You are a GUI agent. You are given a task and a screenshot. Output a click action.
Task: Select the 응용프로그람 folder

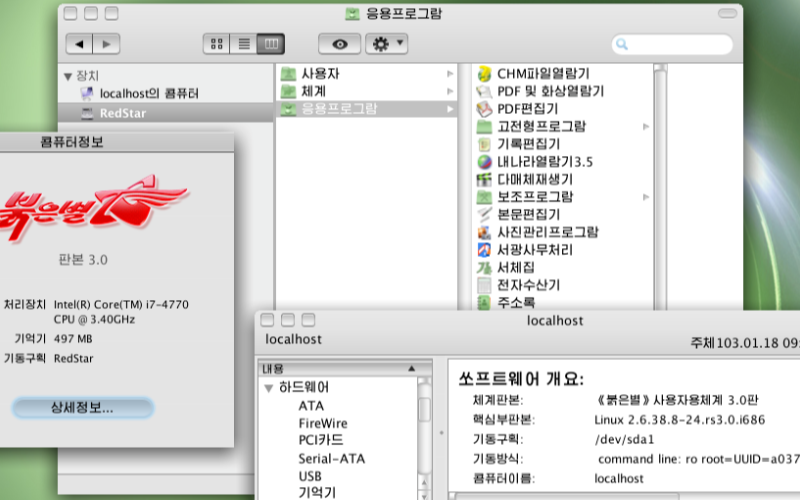pos(367,109)
